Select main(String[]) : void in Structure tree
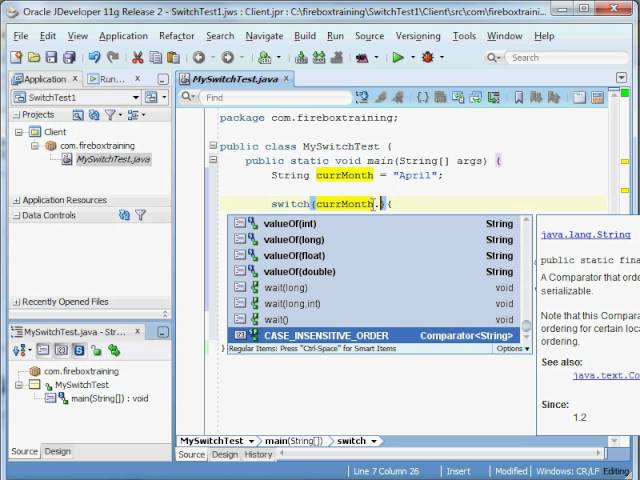Image resolution: width=640 pixels, height=480 pixels. [109, 398]
